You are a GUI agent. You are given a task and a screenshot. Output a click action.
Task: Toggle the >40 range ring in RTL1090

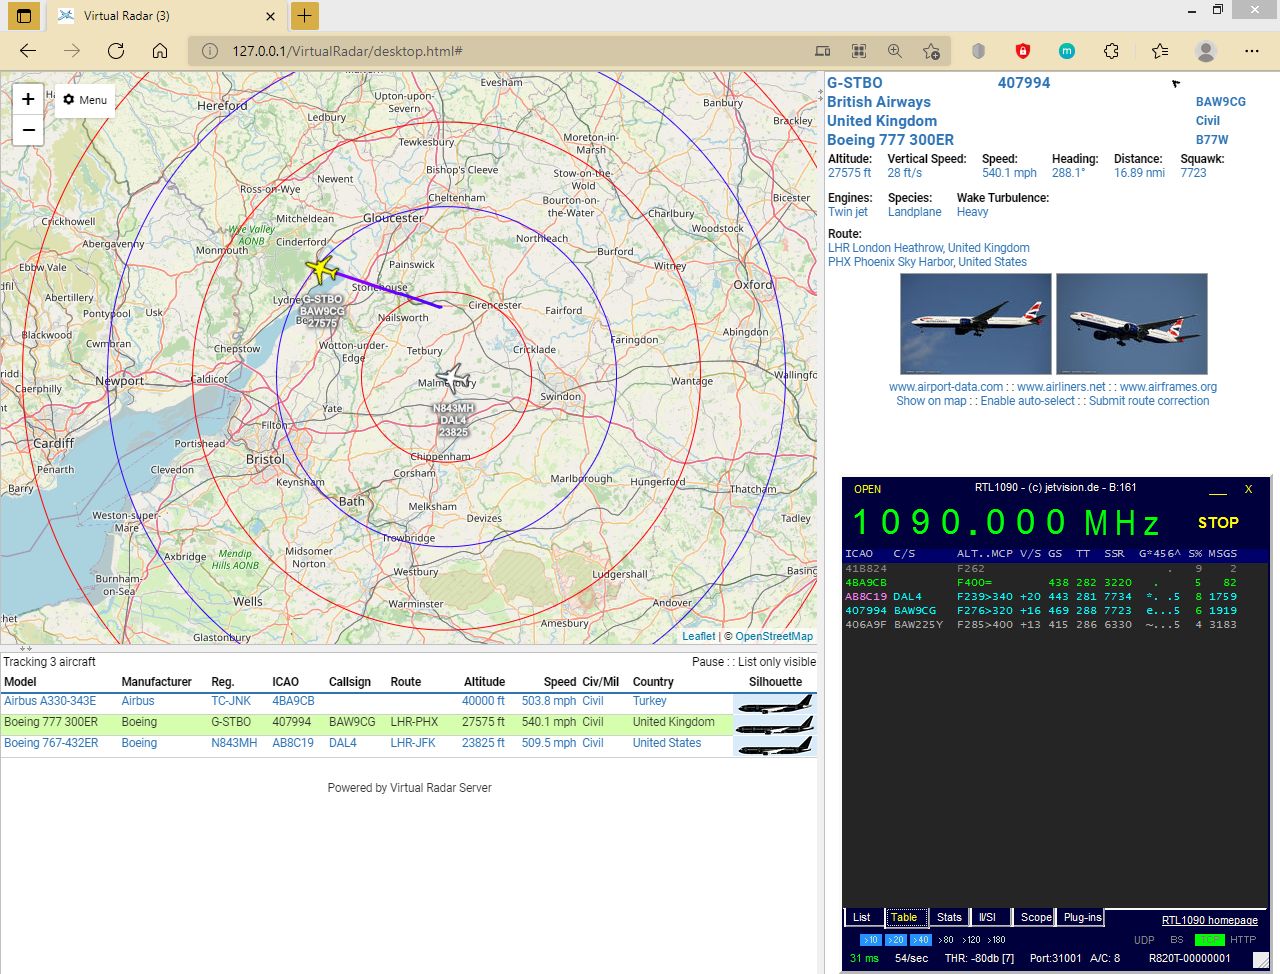[x=920, y=940]
